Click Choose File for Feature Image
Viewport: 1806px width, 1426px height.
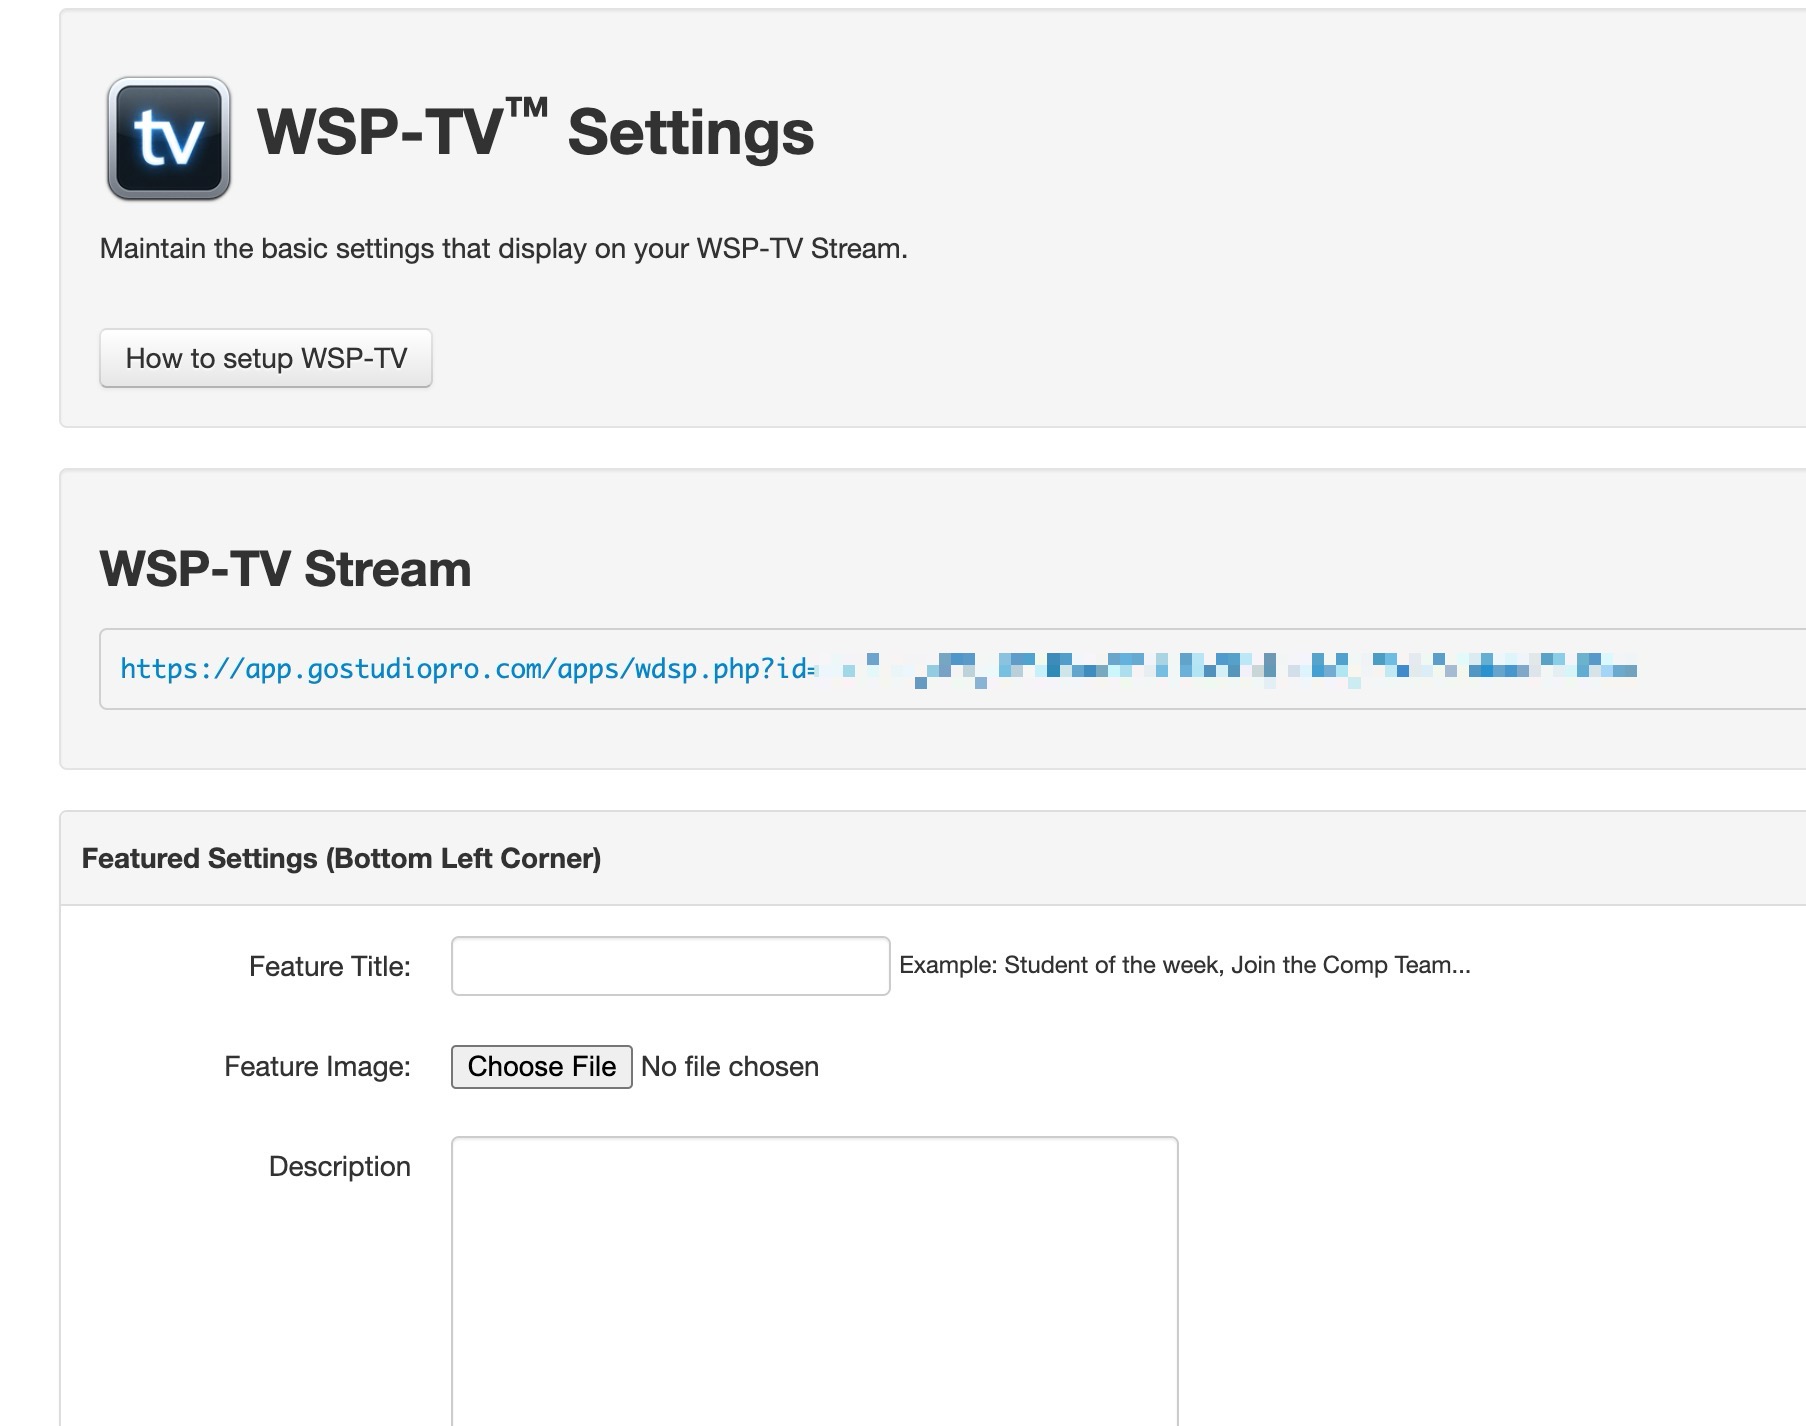(542, 1067)
